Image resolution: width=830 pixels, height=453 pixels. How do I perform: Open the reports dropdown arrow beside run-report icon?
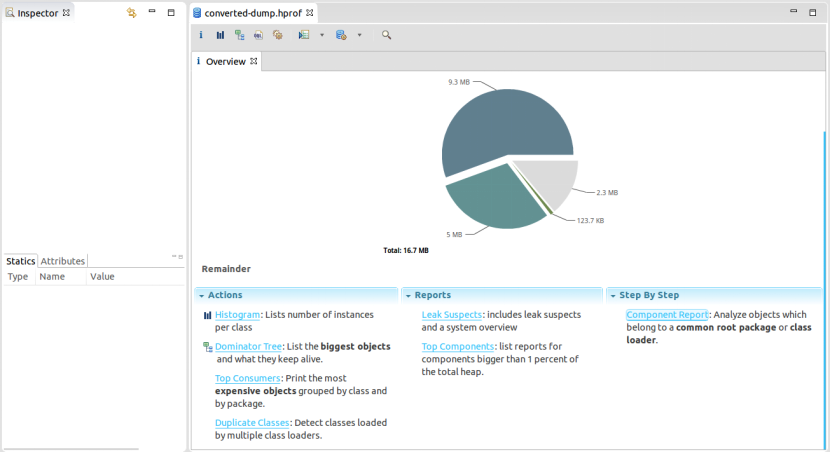coord(322,35)
